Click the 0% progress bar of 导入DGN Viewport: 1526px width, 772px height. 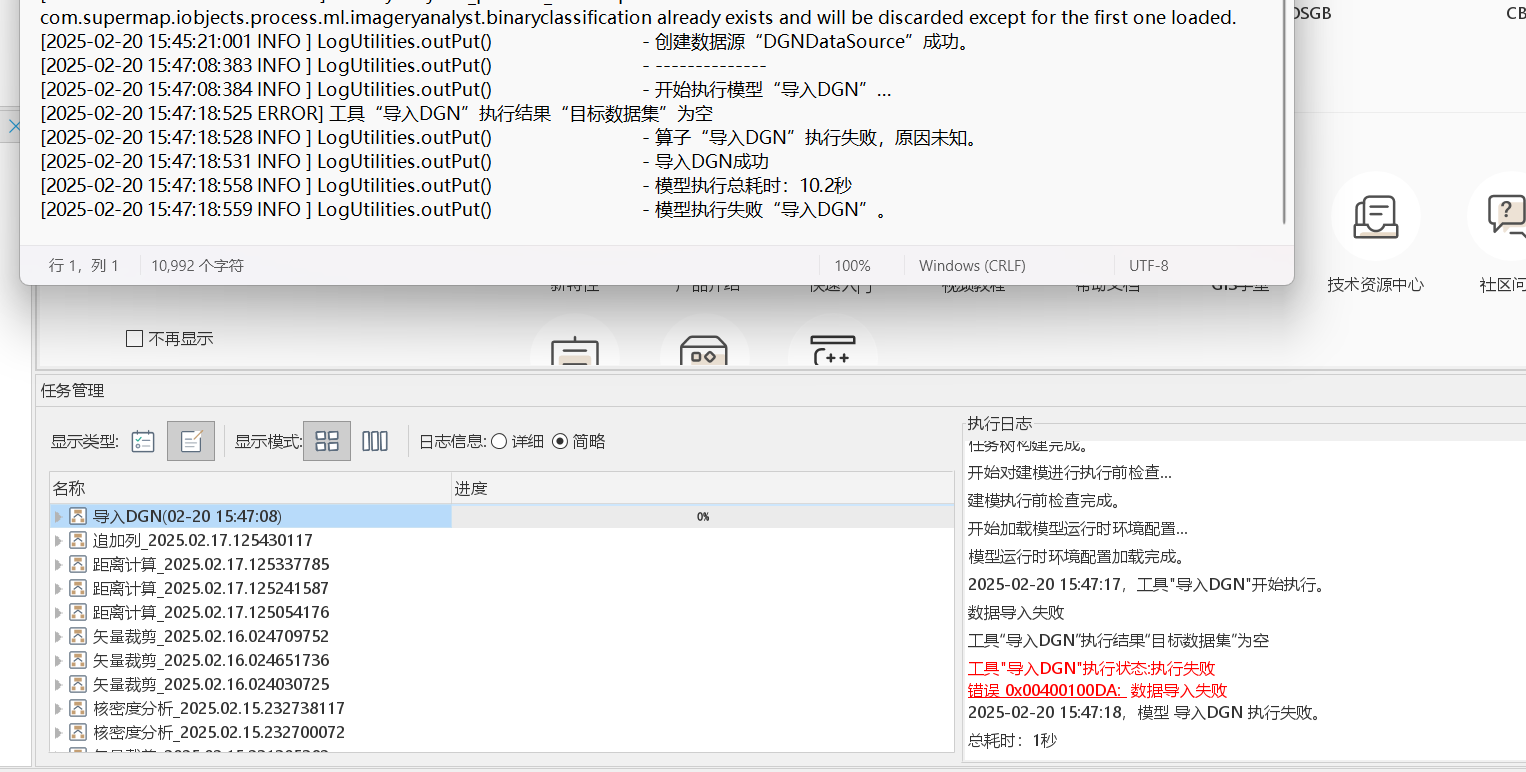[x=703, y=515]
